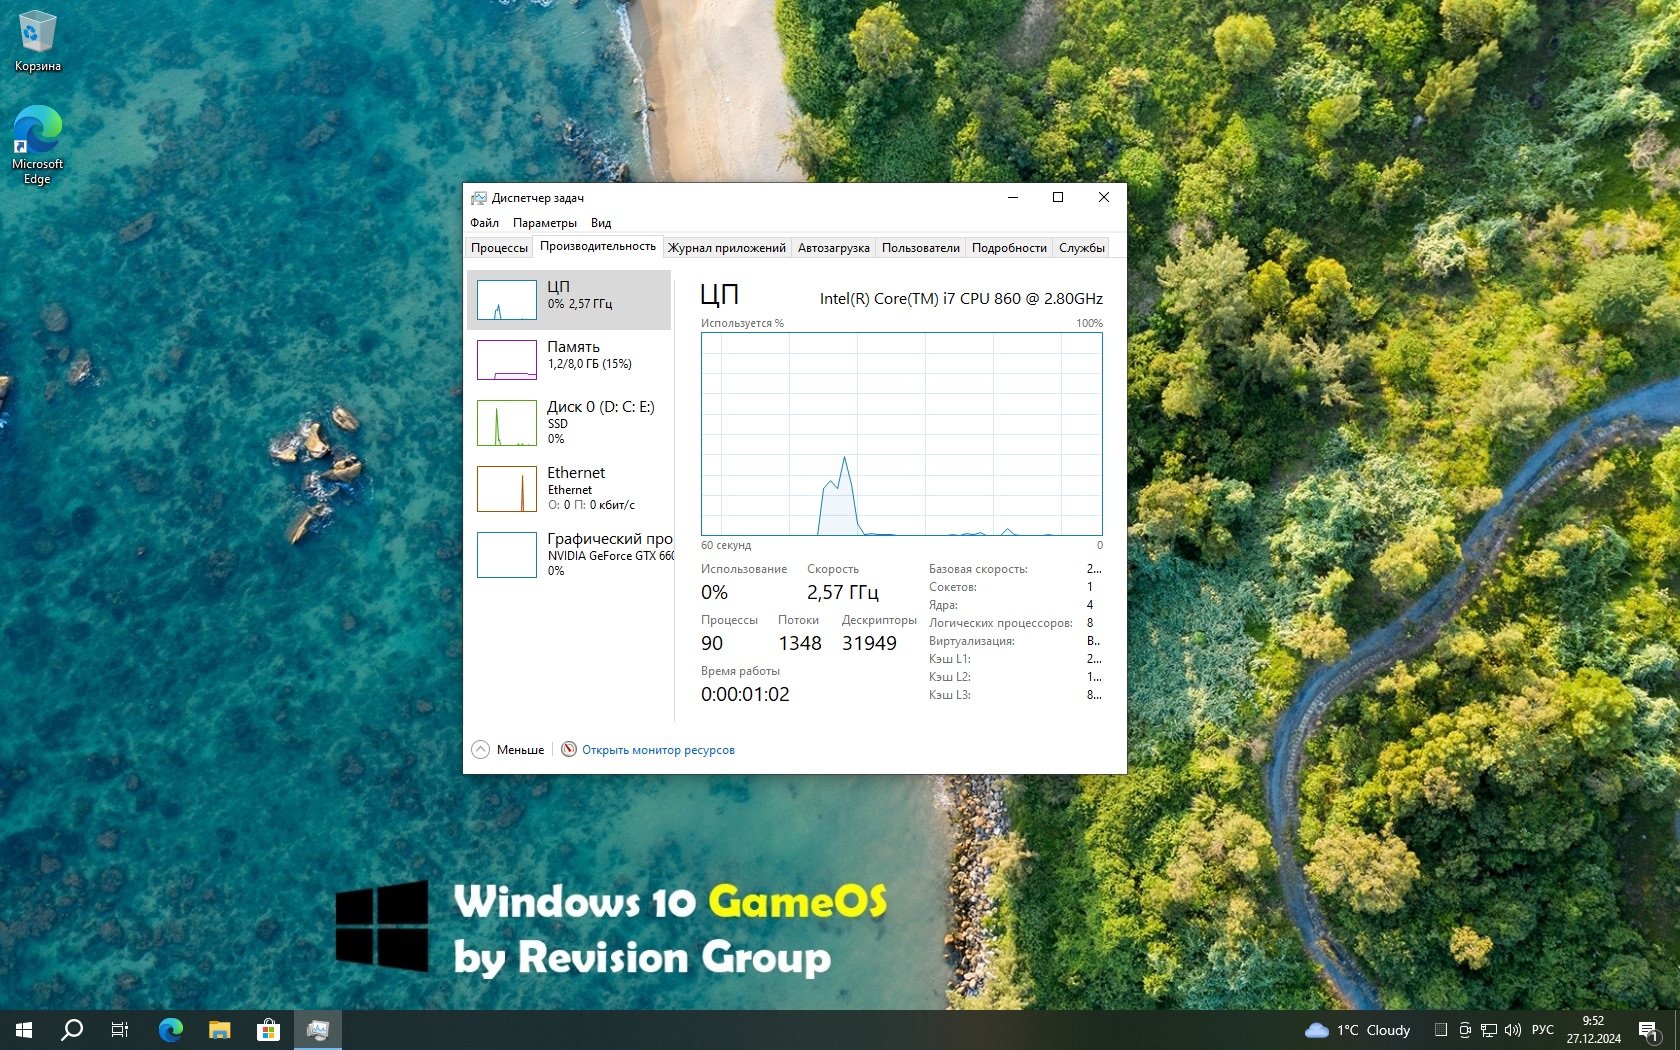
Task: Open File Explorer from the taskbar
Action: click(219, 1030)
